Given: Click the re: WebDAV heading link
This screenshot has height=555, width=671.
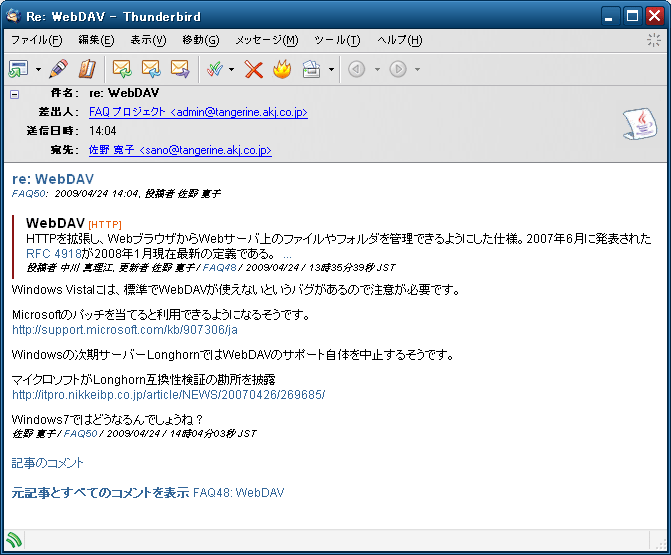Looking at the screenshot, I should 53,179.
